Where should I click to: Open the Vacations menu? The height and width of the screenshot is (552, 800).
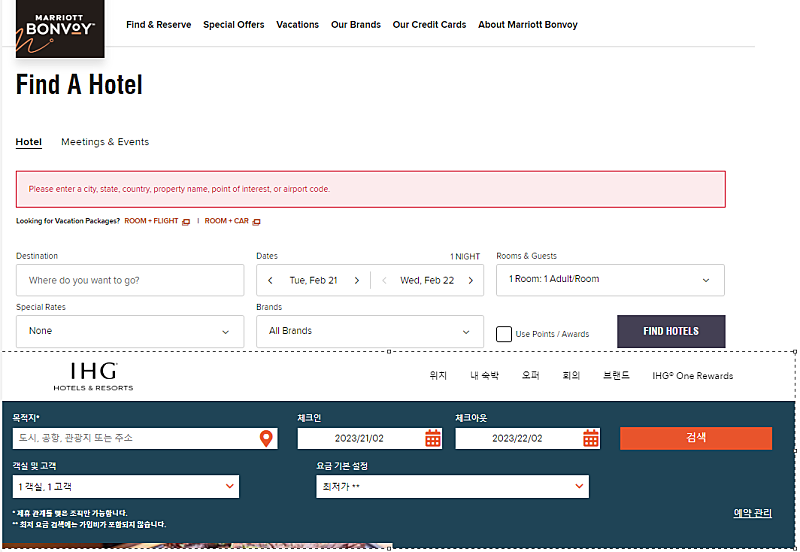(x=297, y=24)
